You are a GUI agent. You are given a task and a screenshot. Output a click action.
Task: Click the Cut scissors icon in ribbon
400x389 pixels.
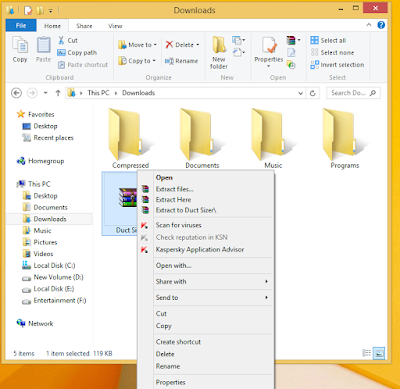[x=61, y=40]
